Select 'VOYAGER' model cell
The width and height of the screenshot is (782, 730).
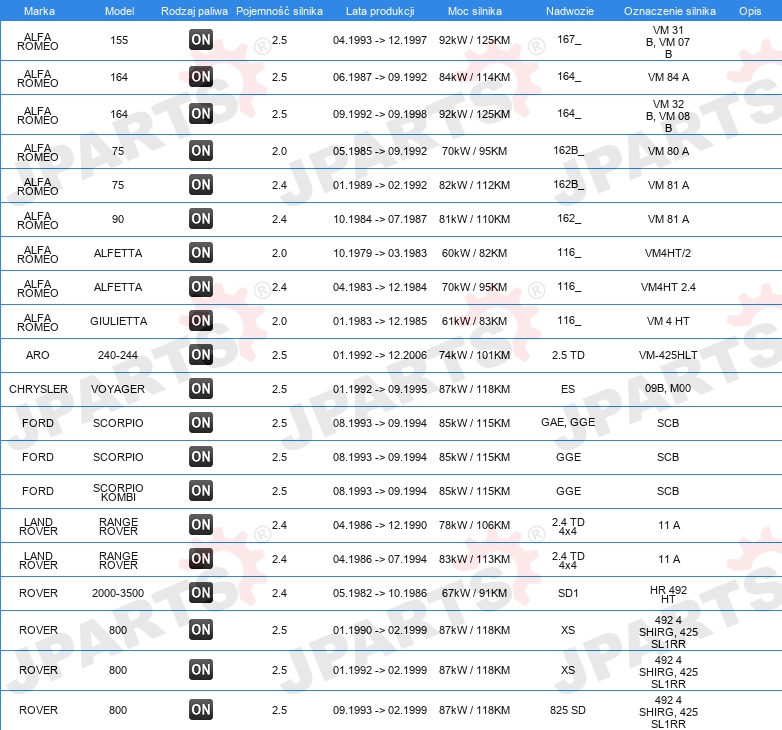tap(118, 389)
